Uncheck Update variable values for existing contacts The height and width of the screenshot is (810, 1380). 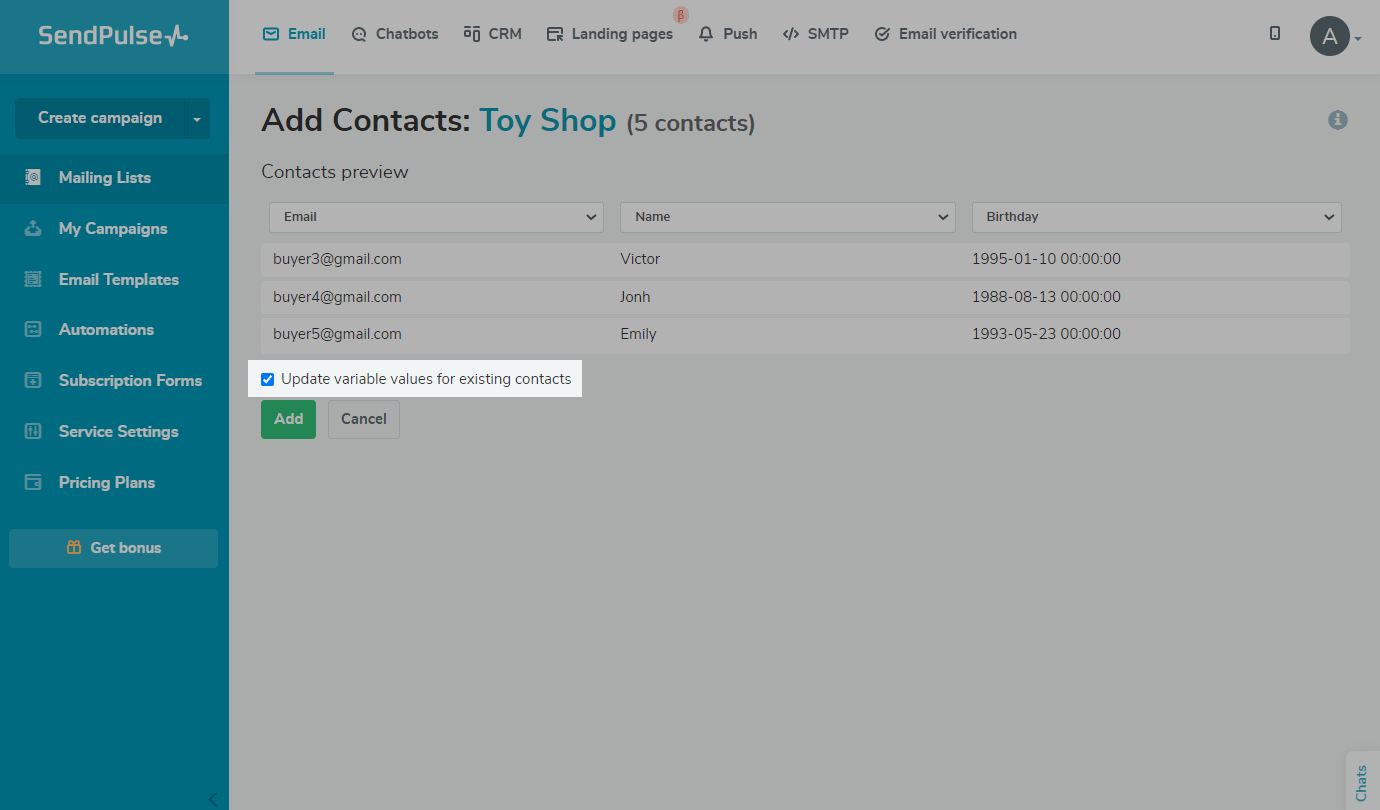point(267,379)
